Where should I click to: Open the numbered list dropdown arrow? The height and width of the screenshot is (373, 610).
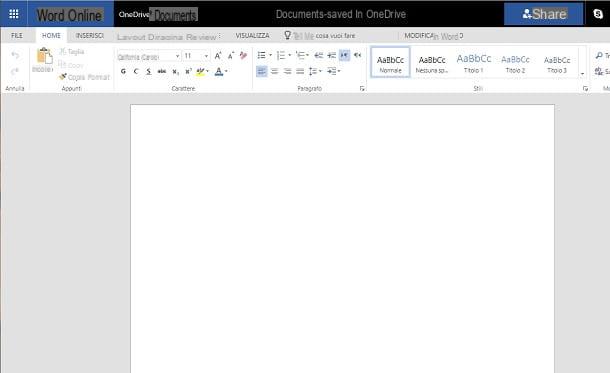289,55
